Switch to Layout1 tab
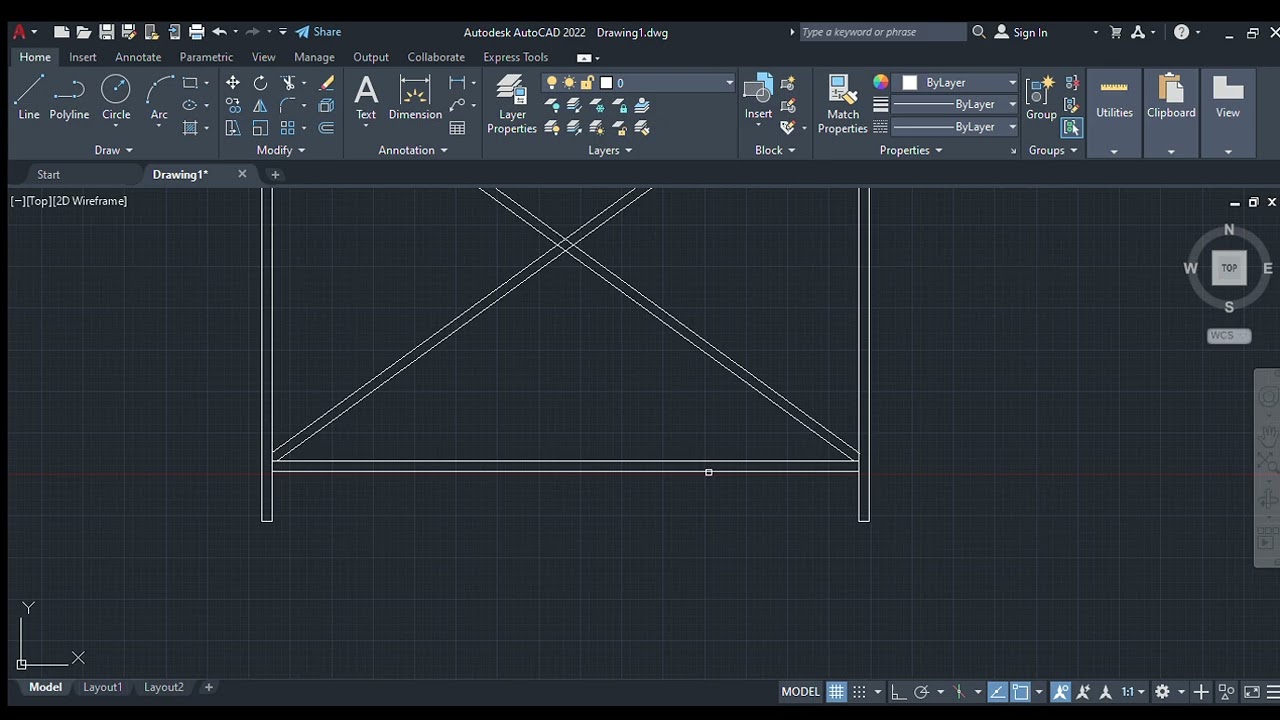Viewport: 1280px width, 720px height. click(x=102, y=687)
